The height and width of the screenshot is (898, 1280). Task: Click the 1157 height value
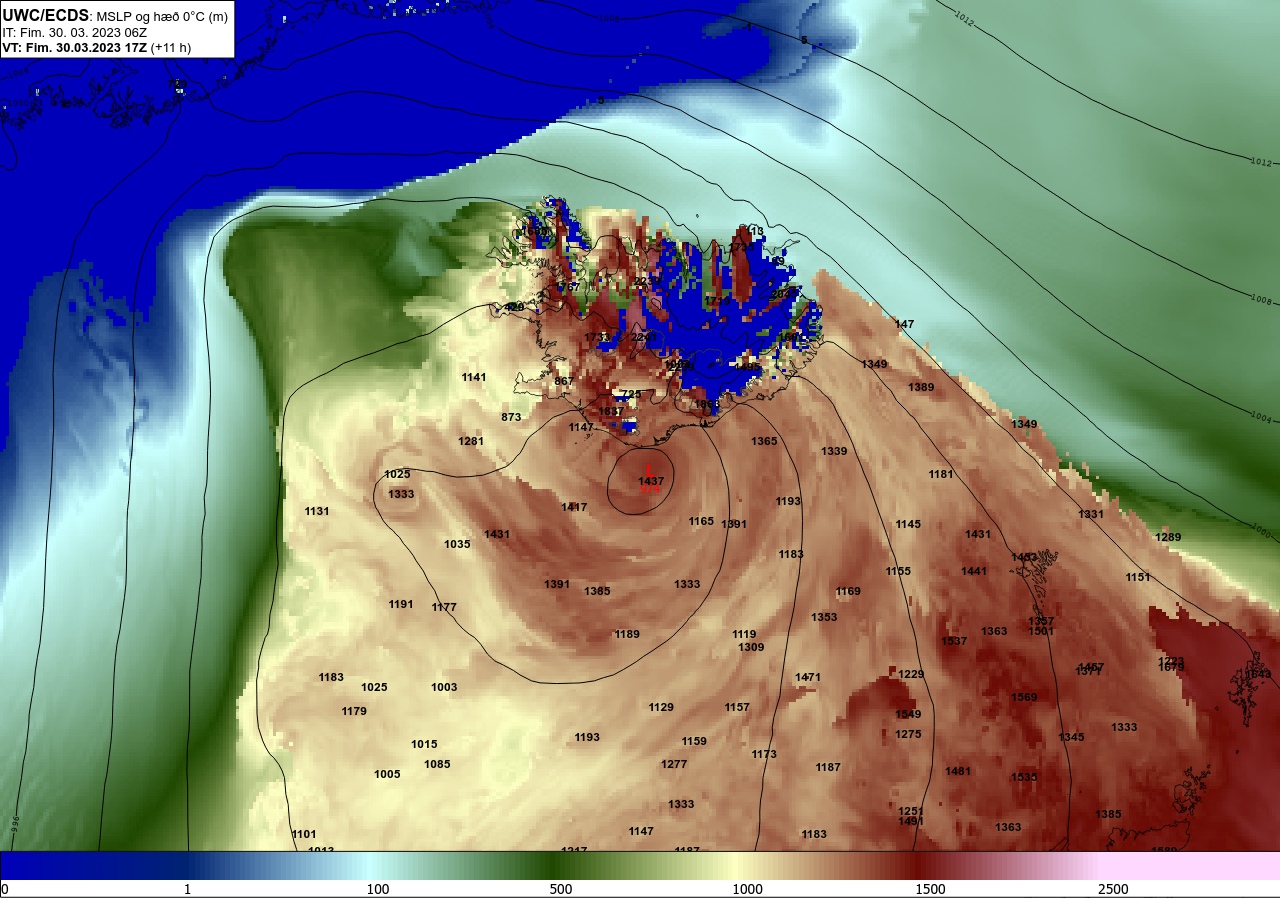click(737, 707)
